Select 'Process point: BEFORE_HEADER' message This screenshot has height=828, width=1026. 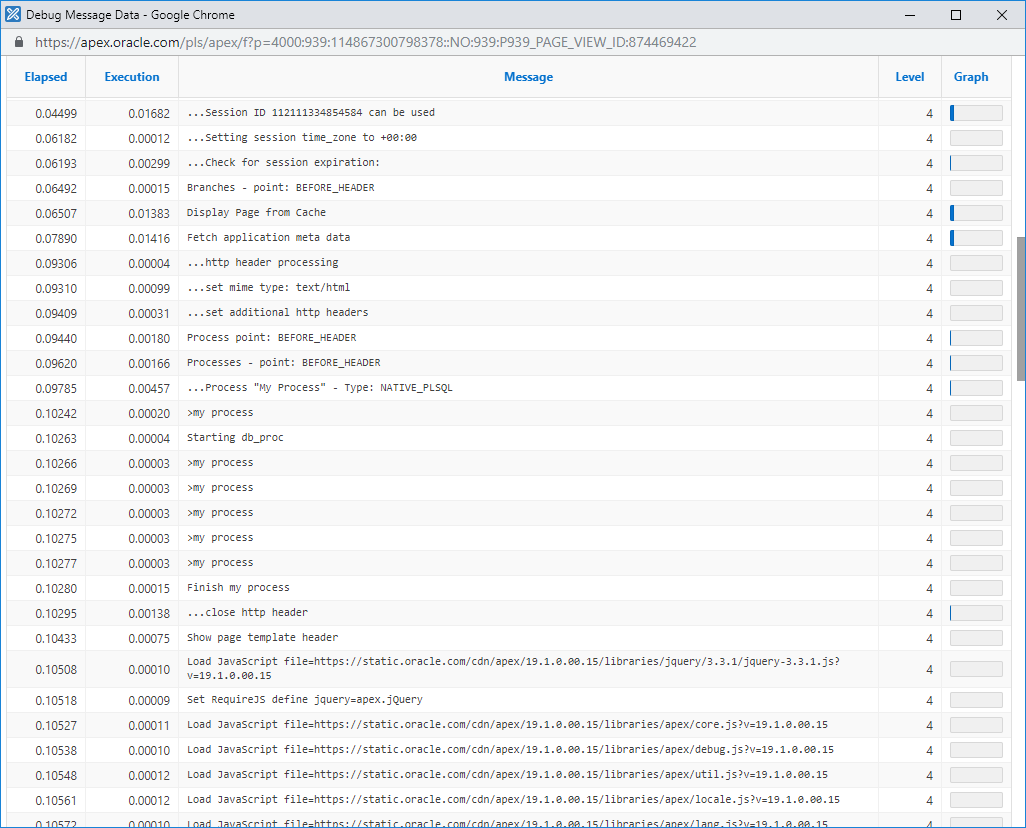coord(272,338)
